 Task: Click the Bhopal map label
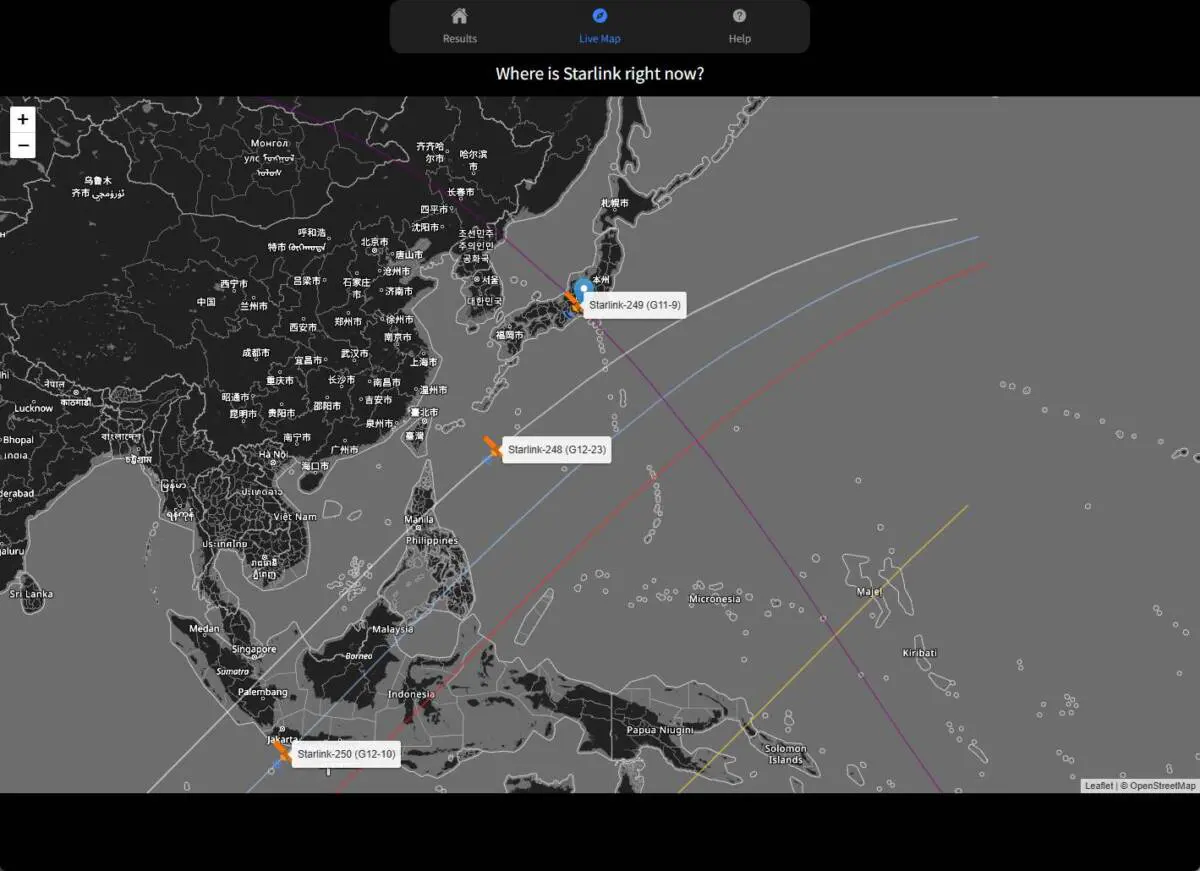point(18,440)
